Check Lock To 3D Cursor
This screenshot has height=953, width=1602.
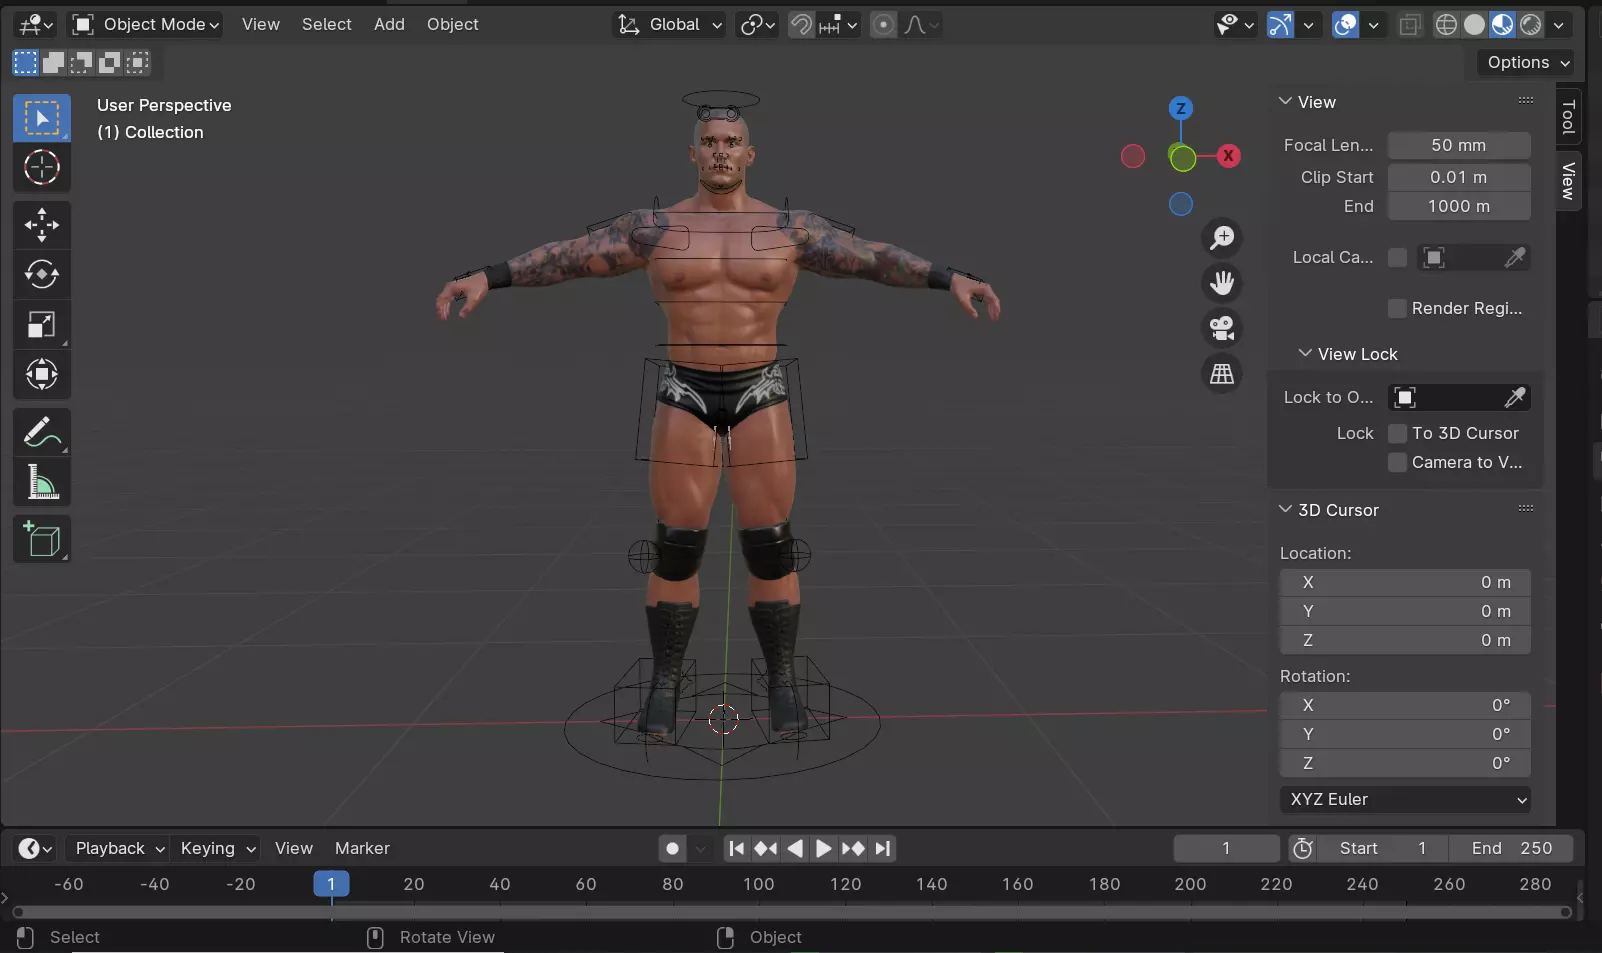click(x=1397, y=433)
